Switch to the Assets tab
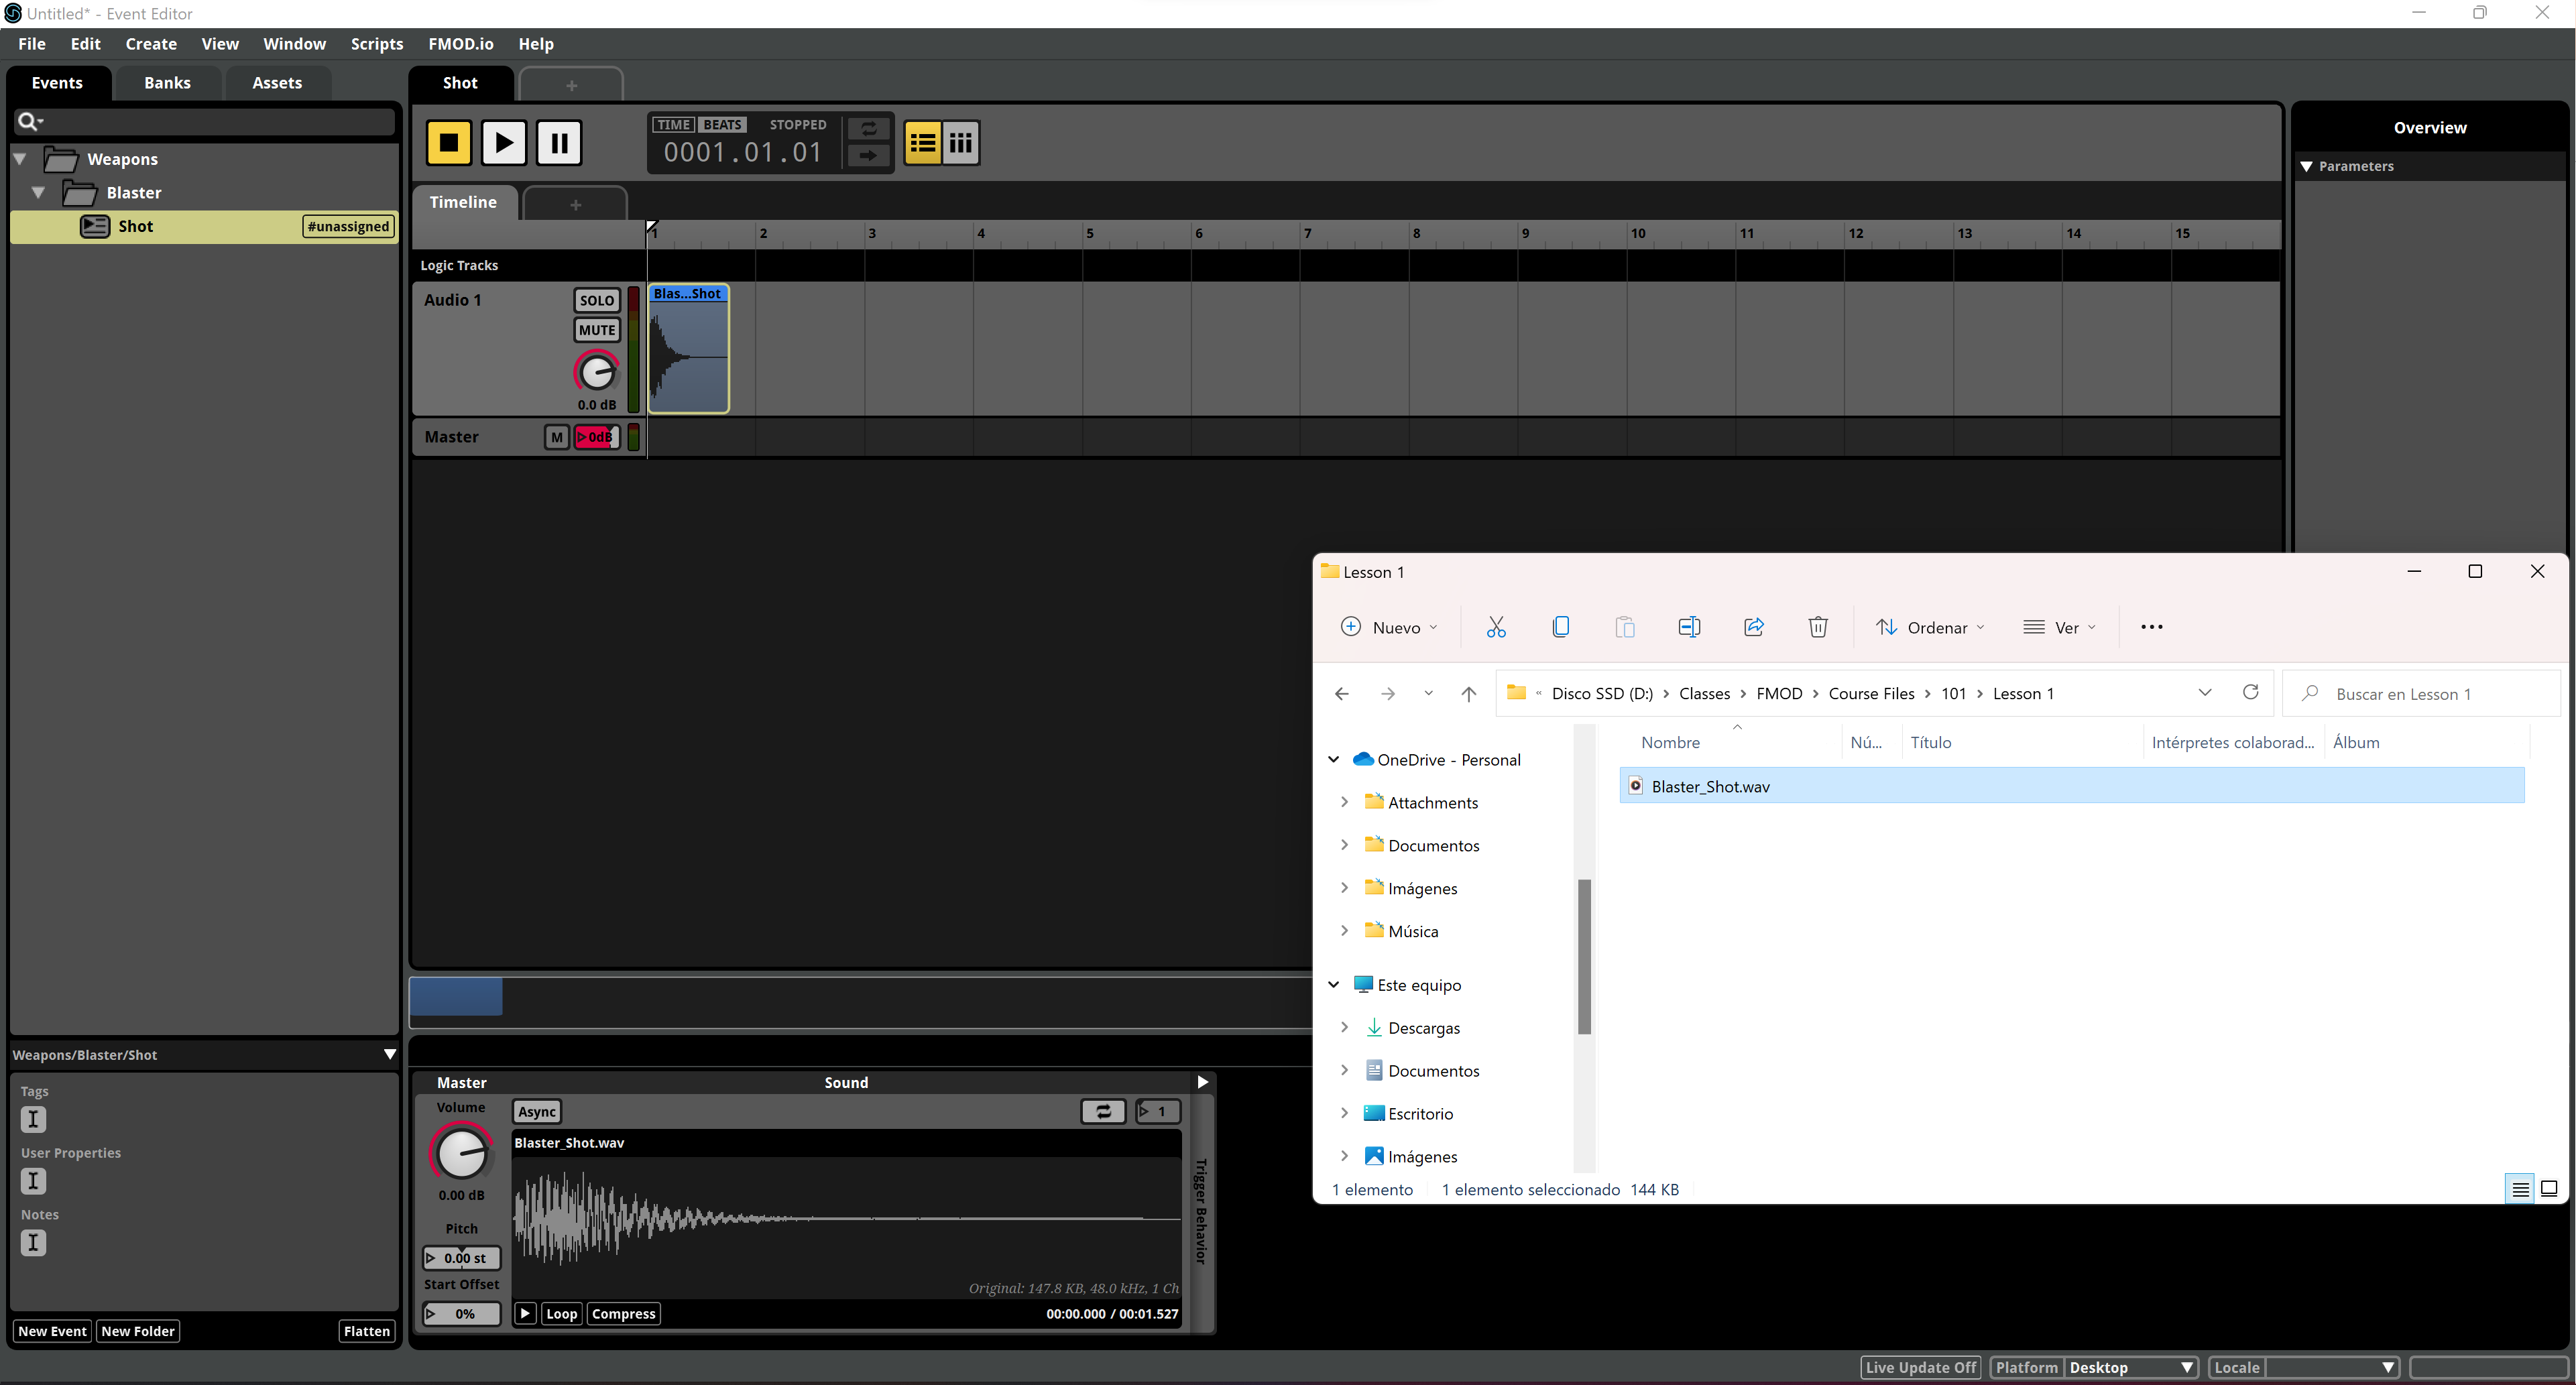Screen dimensions: 2576x1385 pos(277,83)
